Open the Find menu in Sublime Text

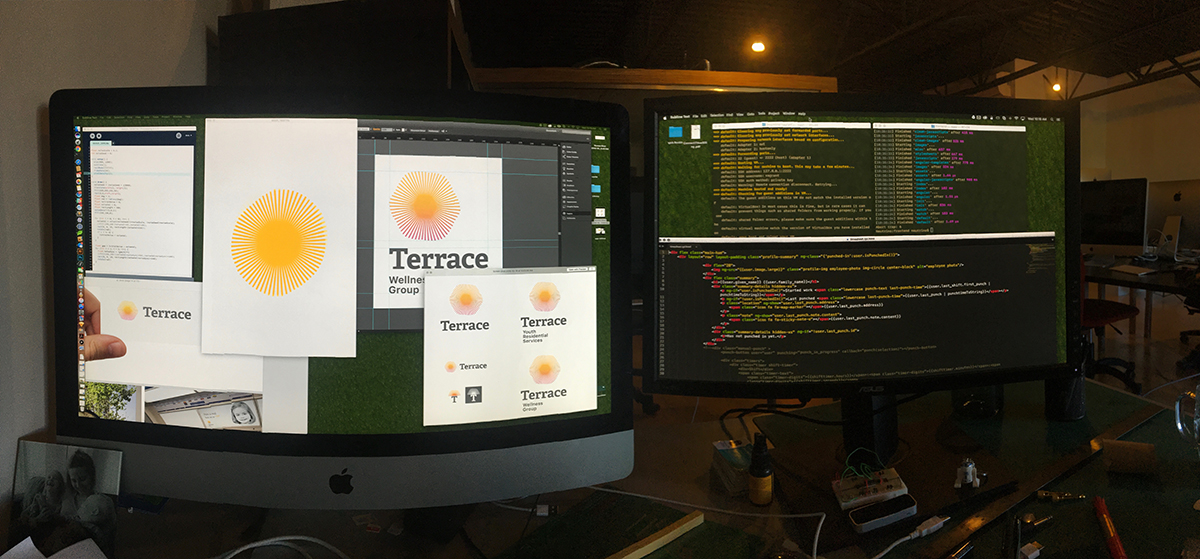730,115
